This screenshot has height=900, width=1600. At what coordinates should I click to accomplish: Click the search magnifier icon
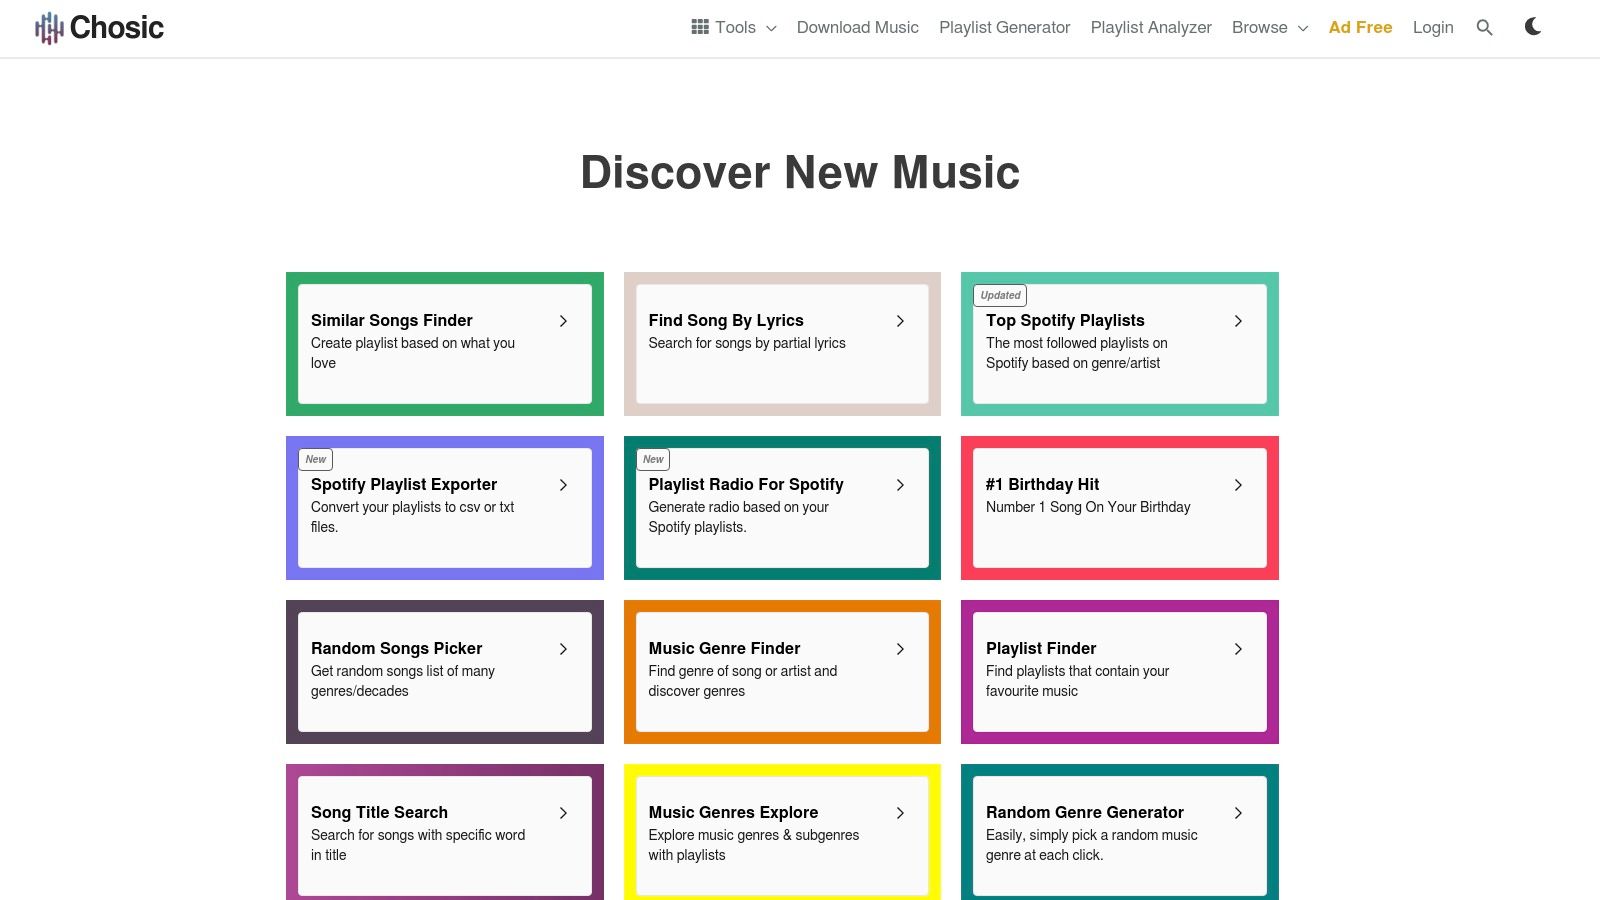pos(1484,28)
